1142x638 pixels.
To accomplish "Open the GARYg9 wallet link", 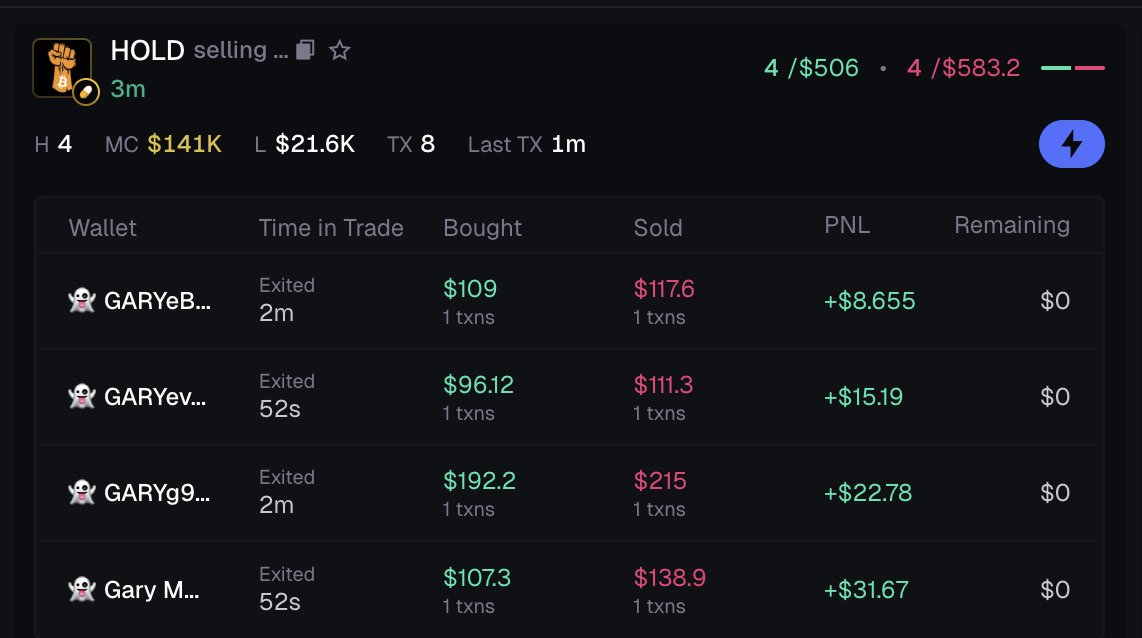I will tap(157, 493).
